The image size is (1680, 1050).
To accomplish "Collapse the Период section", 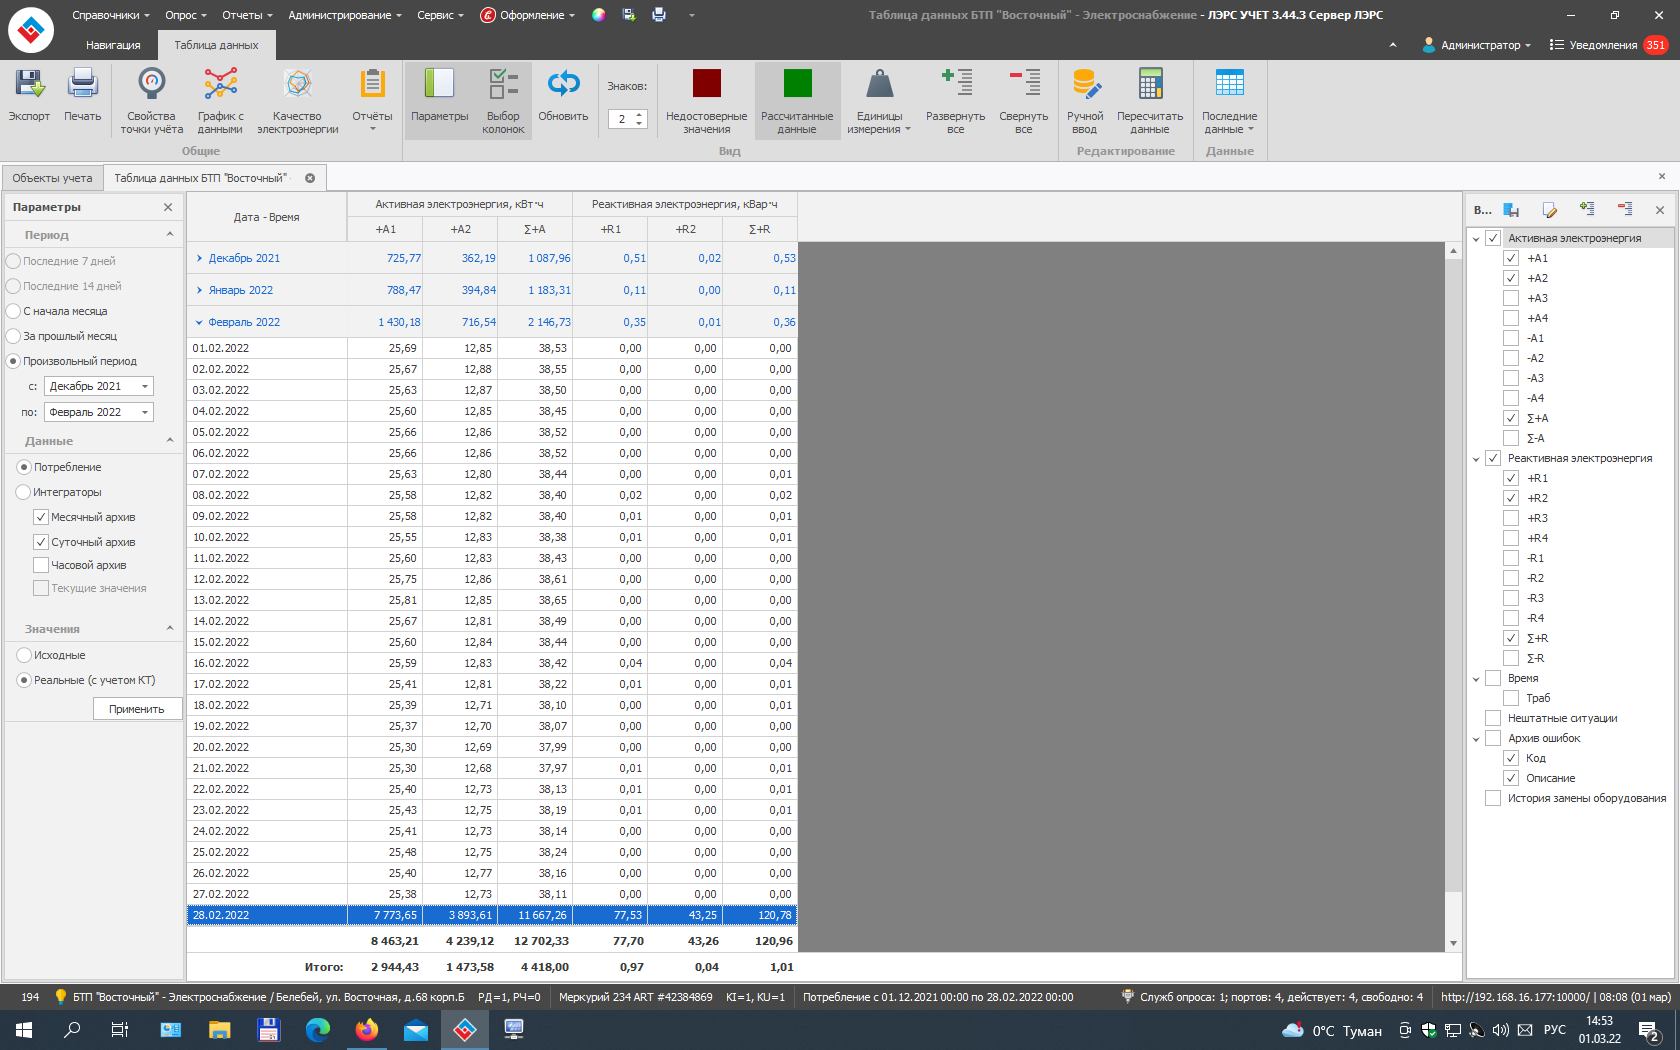I will tap(169, 234).
